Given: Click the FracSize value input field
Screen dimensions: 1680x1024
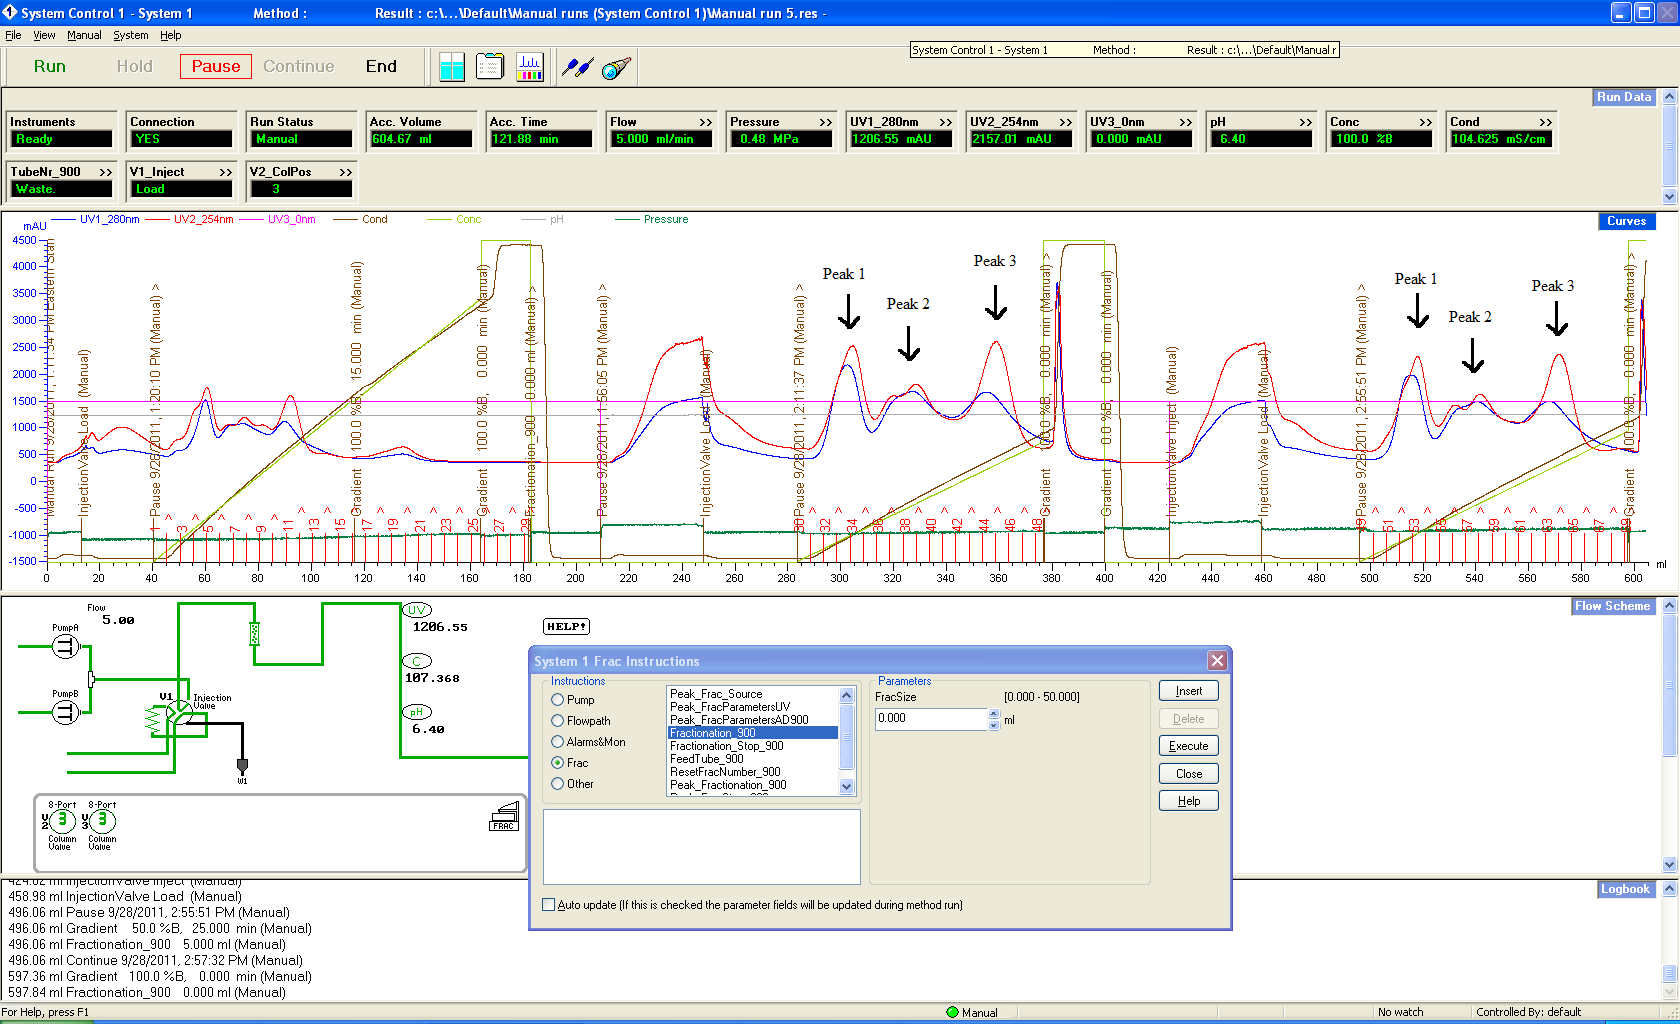Looking at the screenshot, I should click(930, 719).
